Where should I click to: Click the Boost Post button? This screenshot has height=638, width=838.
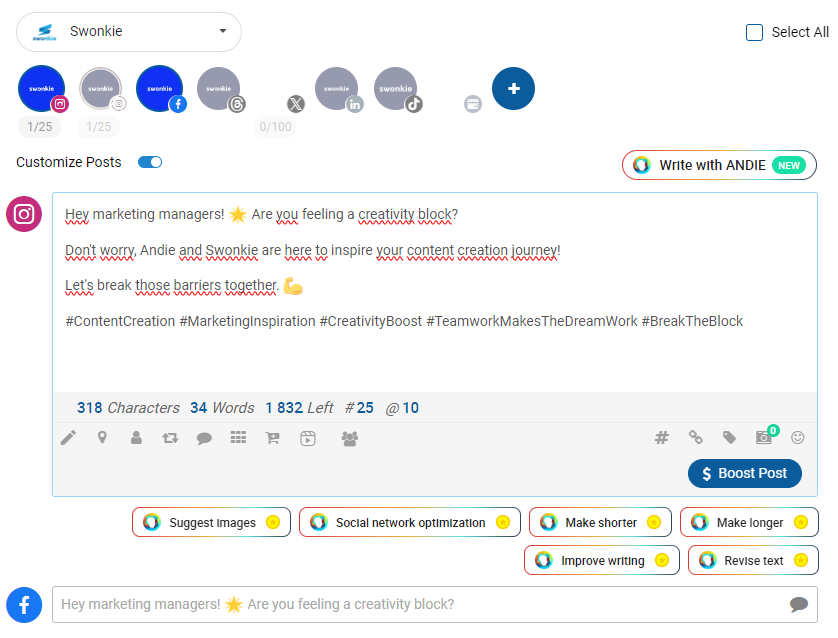744,473
